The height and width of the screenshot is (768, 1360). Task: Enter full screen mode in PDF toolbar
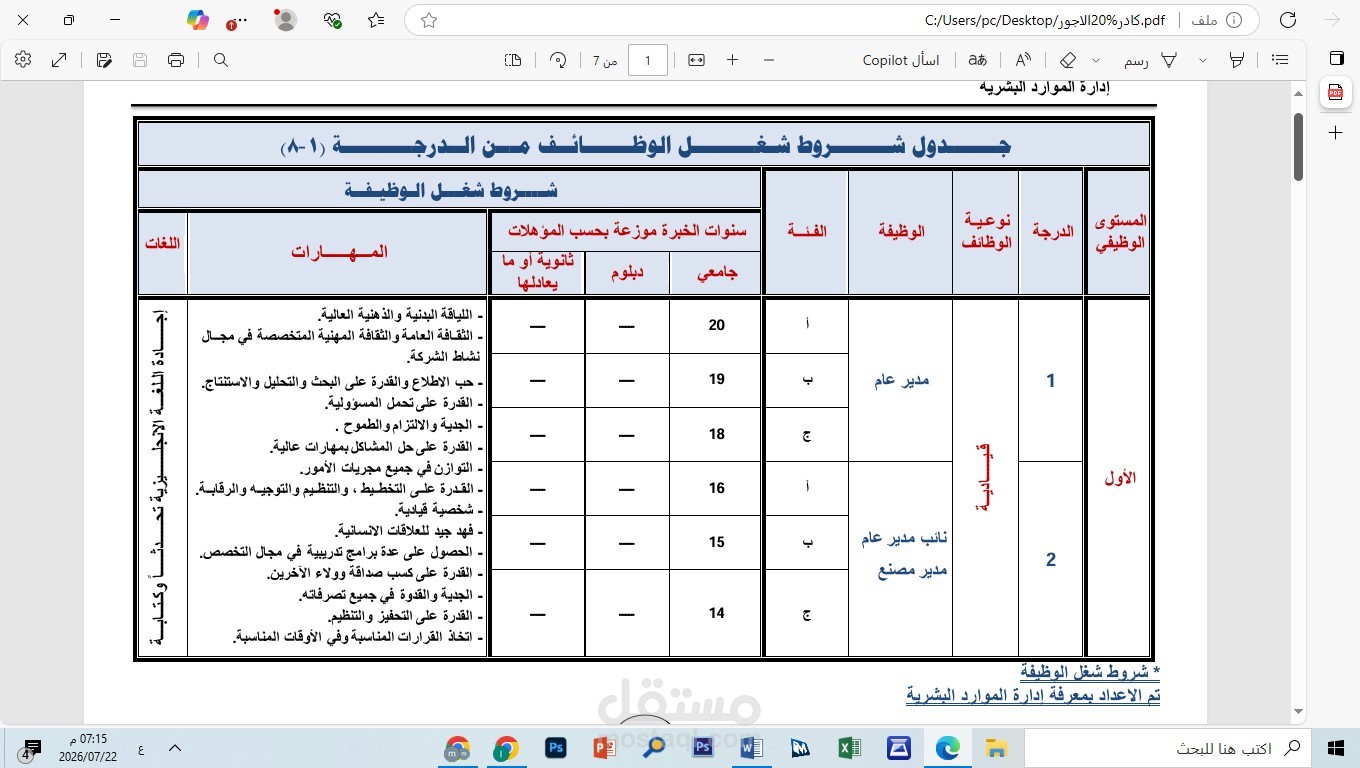pyautogui.click(x=59, y=60)
